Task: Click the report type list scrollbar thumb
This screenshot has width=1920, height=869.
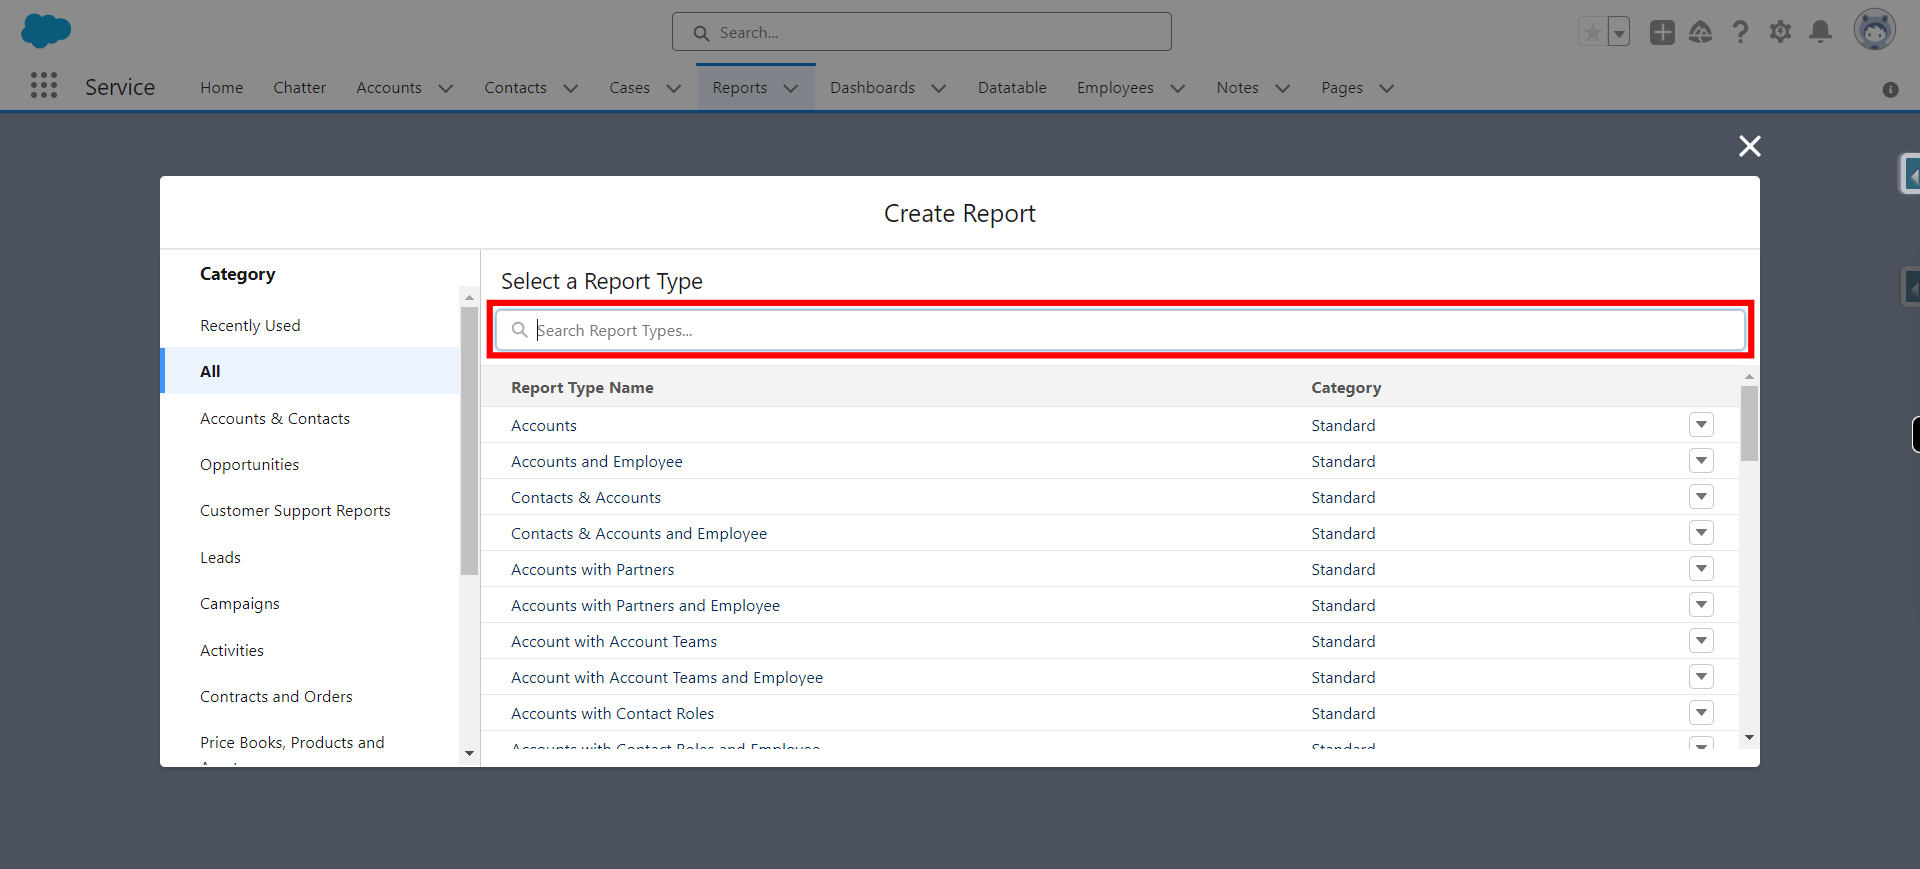Action: point(1749,423)
